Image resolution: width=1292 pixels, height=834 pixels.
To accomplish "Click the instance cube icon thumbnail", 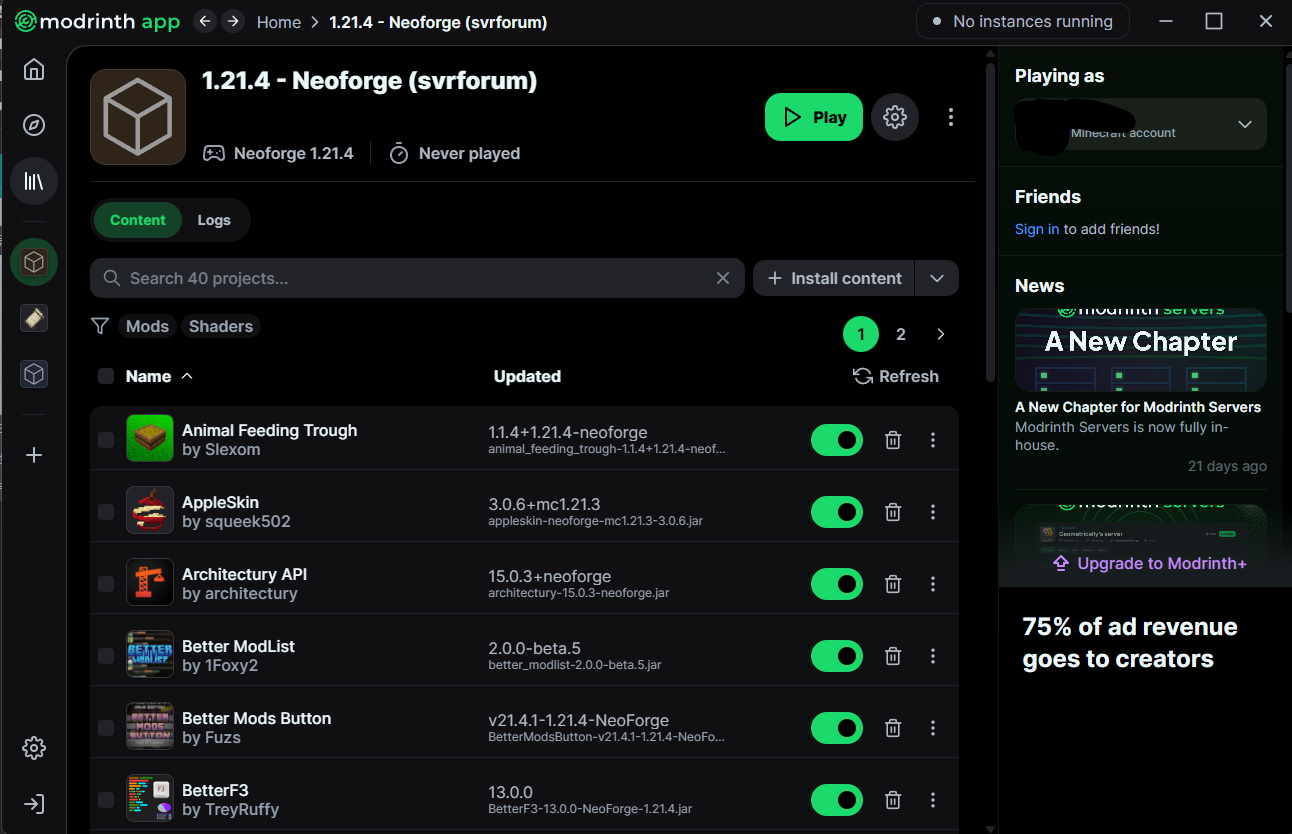I will [138, 117].
